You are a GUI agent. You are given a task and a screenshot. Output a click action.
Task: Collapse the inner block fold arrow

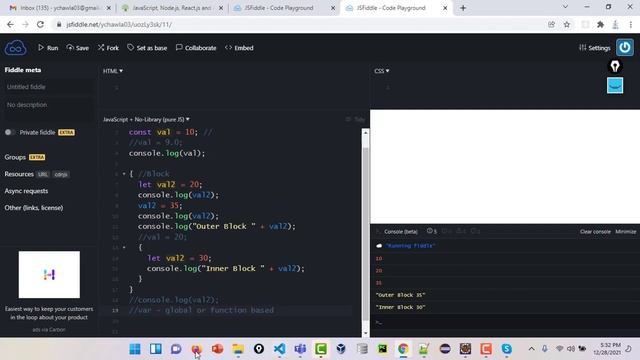(x=124, y=247)
